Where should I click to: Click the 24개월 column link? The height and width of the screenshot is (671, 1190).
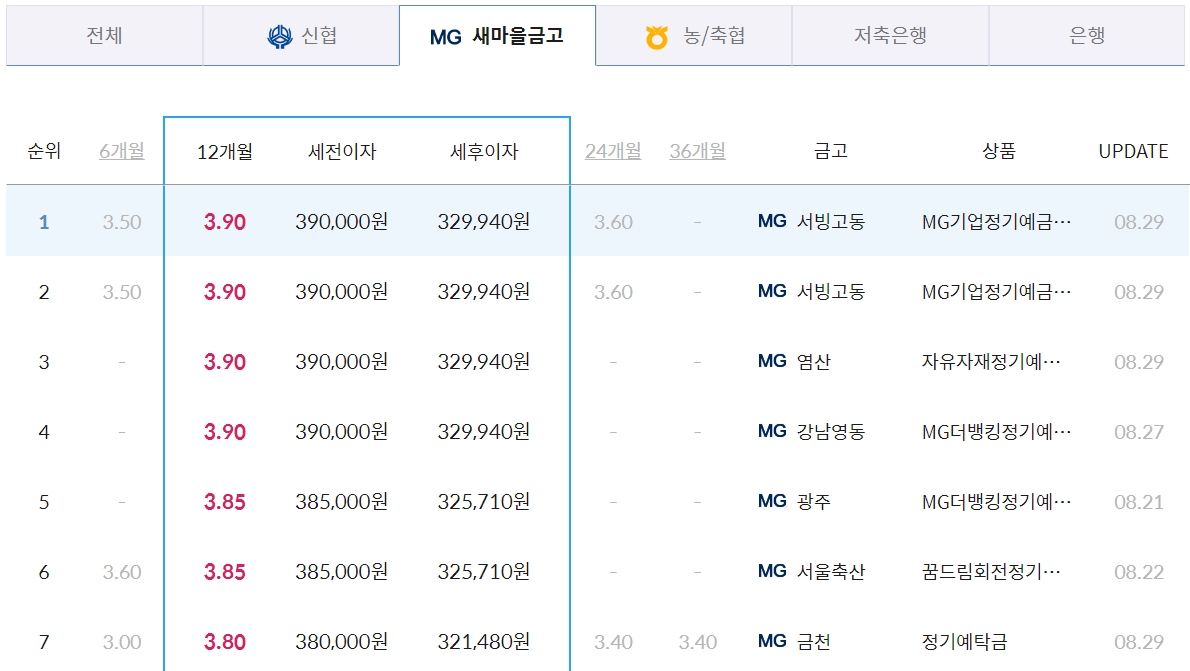(x=613, y=151)
